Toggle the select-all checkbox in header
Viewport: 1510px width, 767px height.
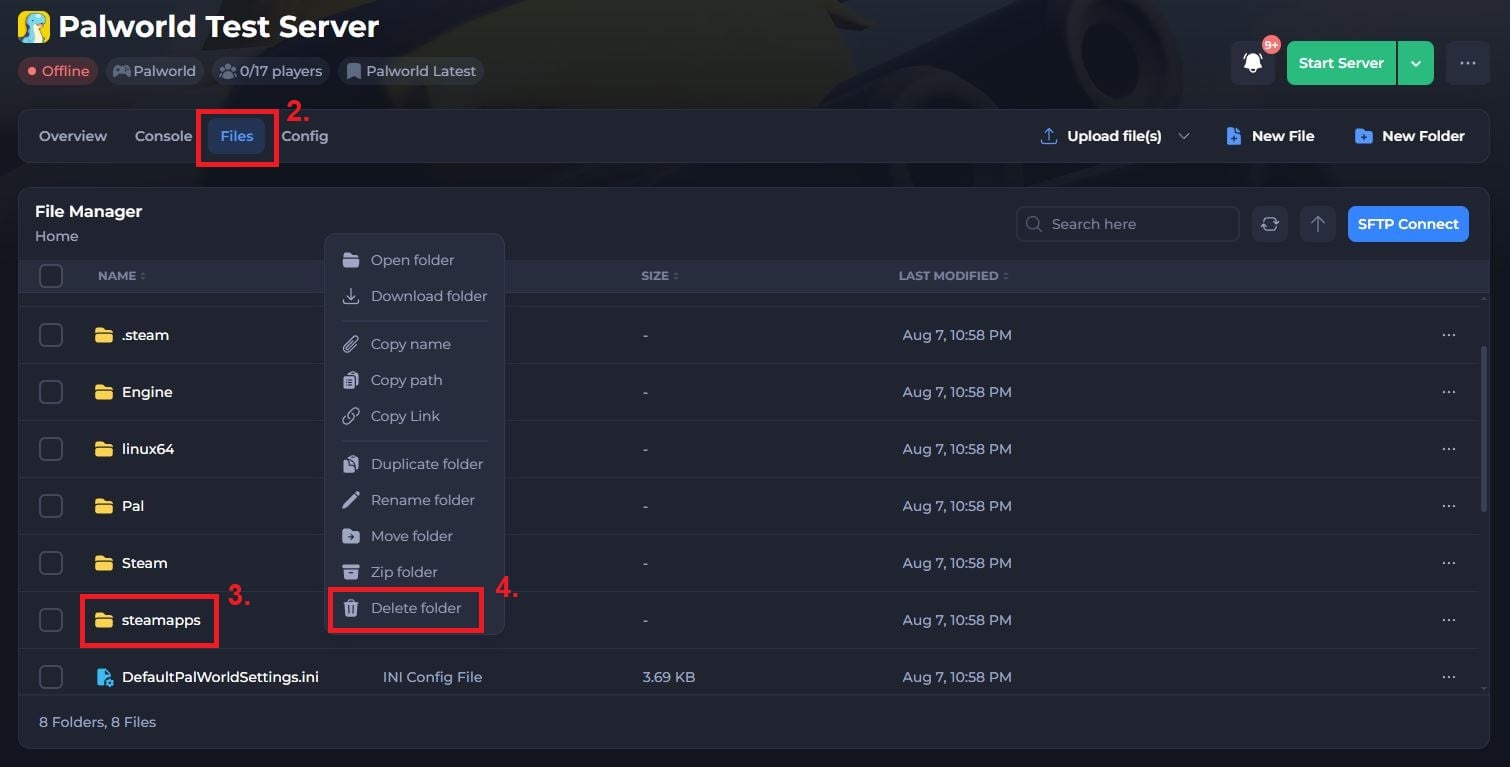[51, 276]
